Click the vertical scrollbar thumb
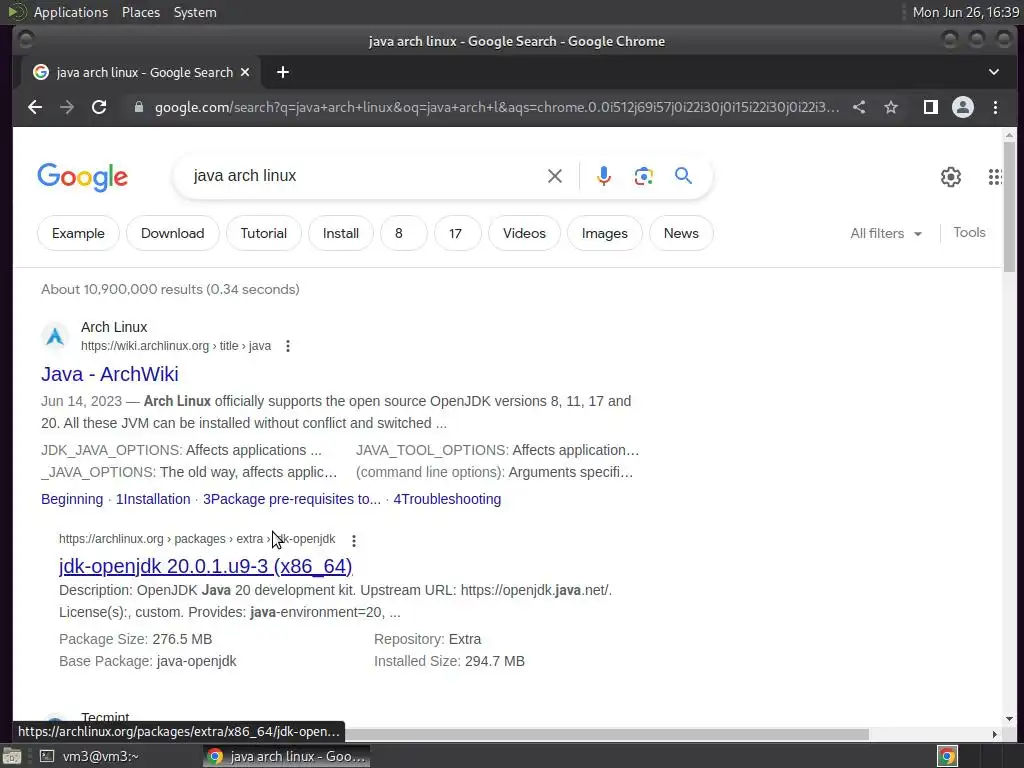The image size is (1024, 768). pyautogui.click(x=1009, y=206)
